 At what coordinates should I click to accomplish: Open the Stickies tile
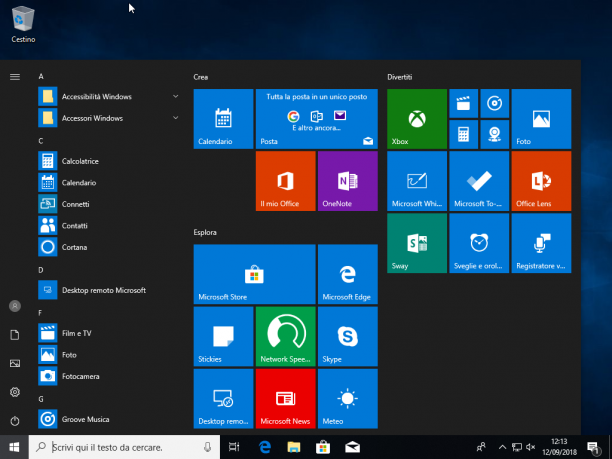(223, 336)
